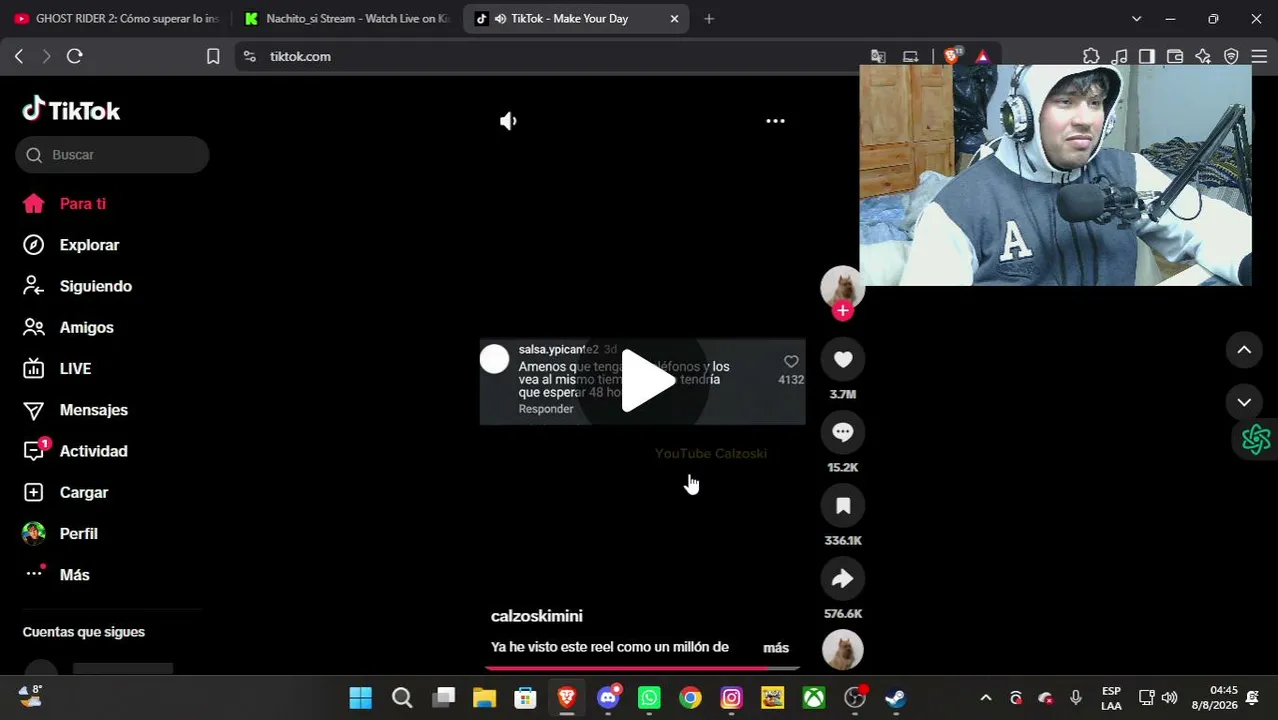
Task: Share video with arrow icon
Action: coord(843,579)
